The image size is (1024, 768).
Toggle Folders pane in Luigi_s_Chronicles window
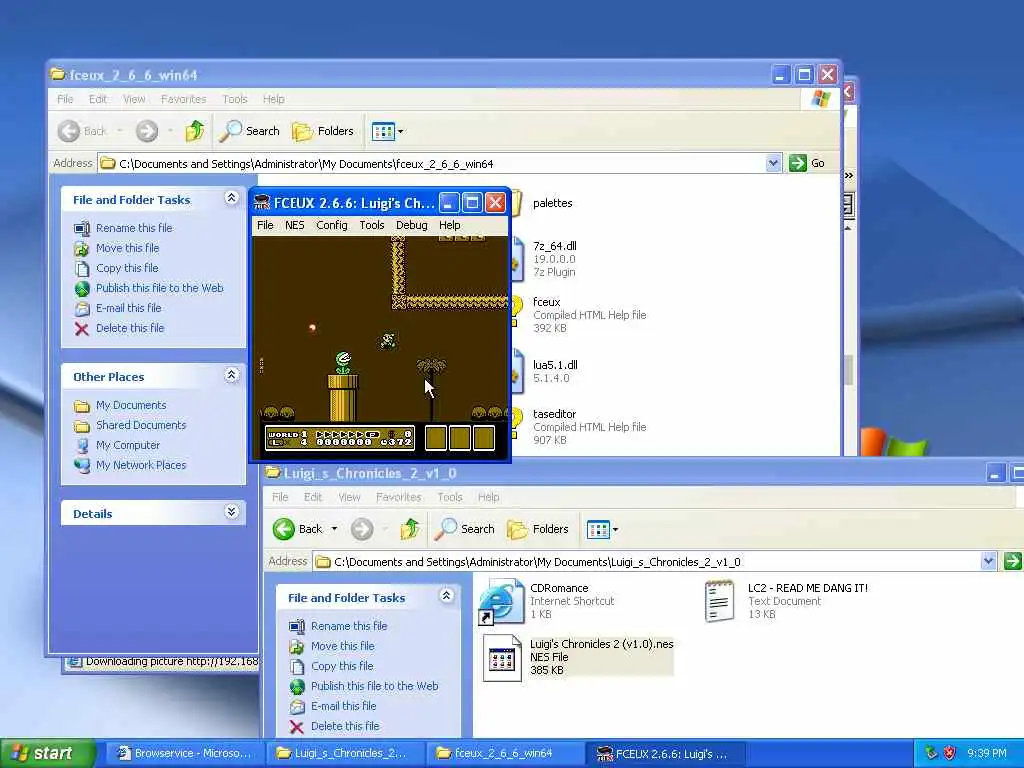(537, 529)
